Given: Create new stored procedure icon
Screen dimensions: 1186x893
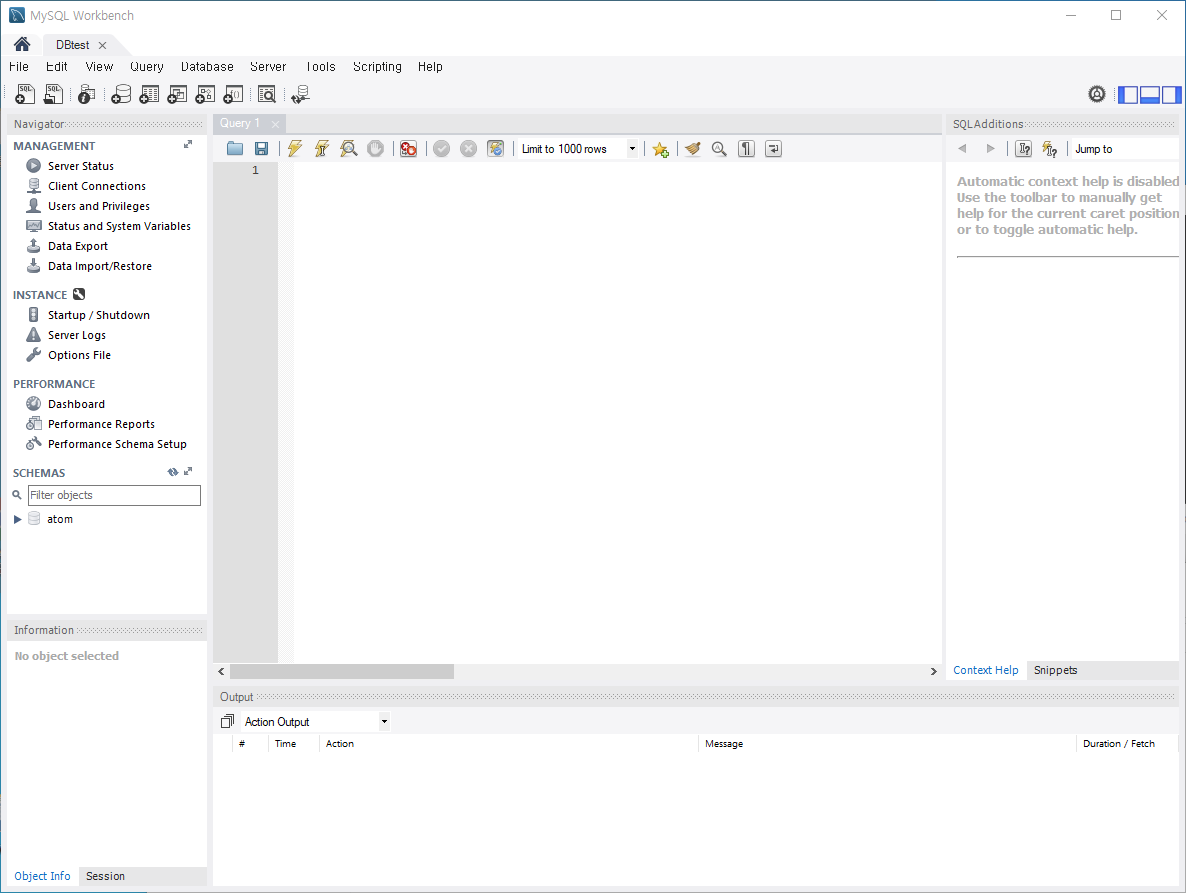Looking at the screenshot, I should point(205,94).
